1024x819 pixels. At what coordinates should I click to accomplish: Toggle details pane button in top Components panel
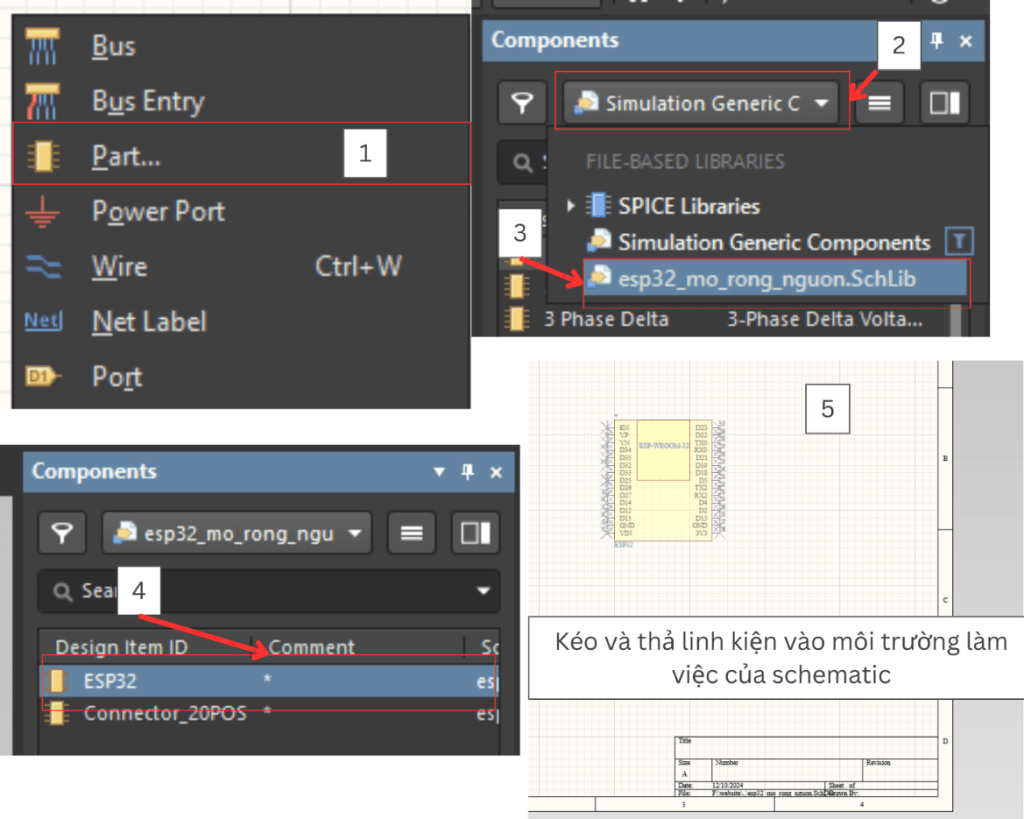[944, 103]
